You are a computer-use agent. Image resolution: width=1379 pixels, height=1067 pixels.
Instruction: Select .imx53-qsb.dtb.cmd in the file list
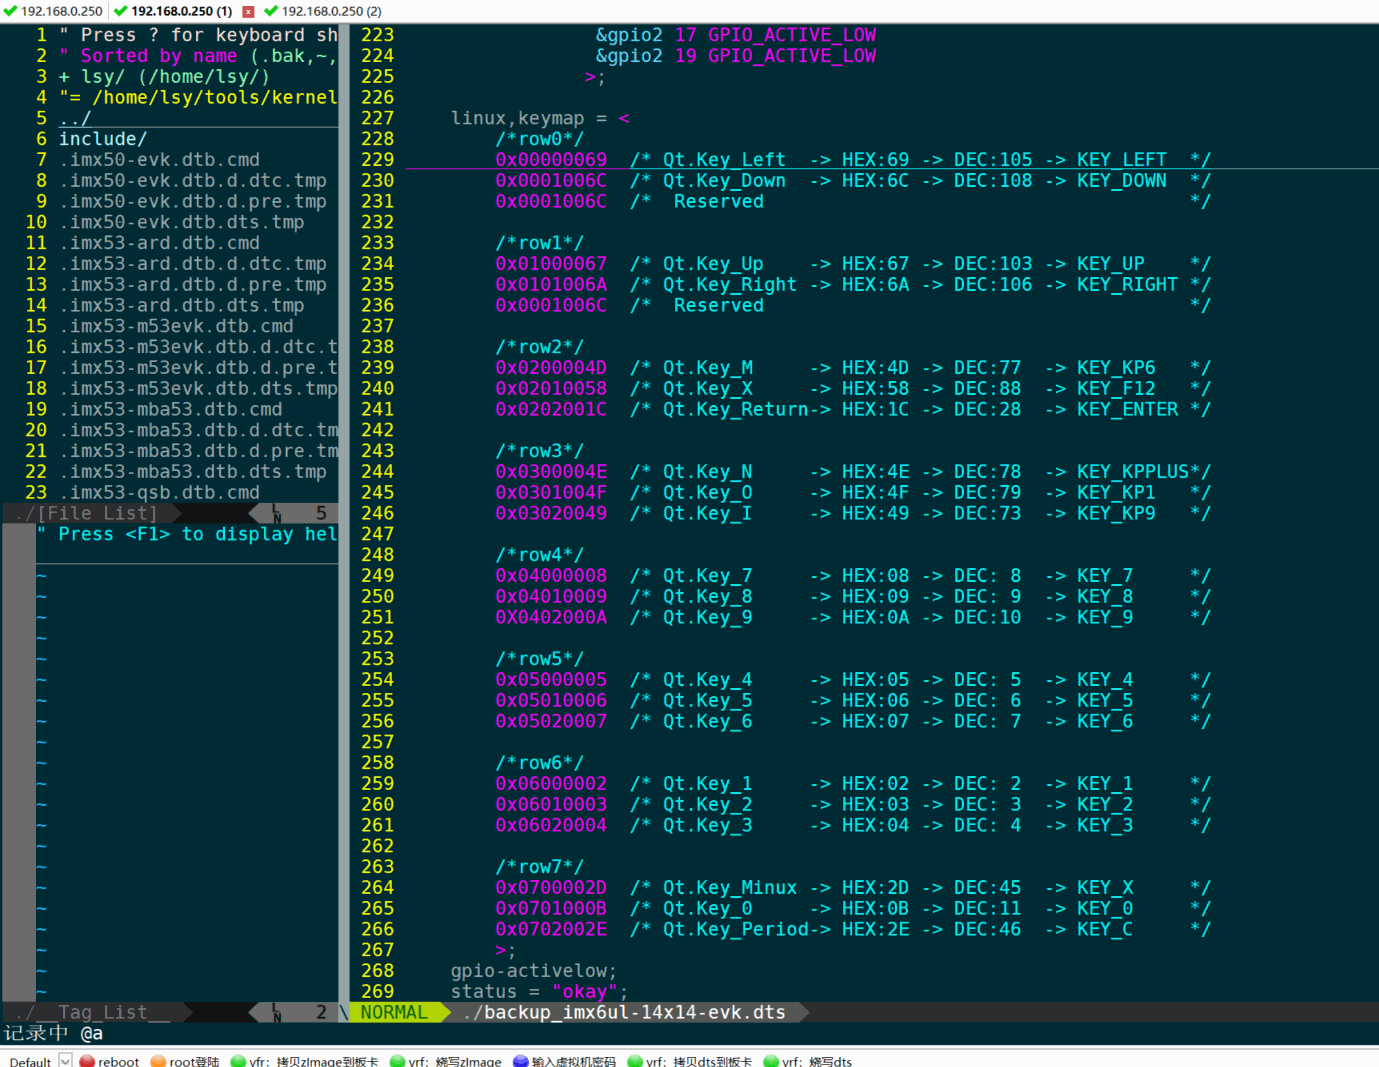(159, 492)
